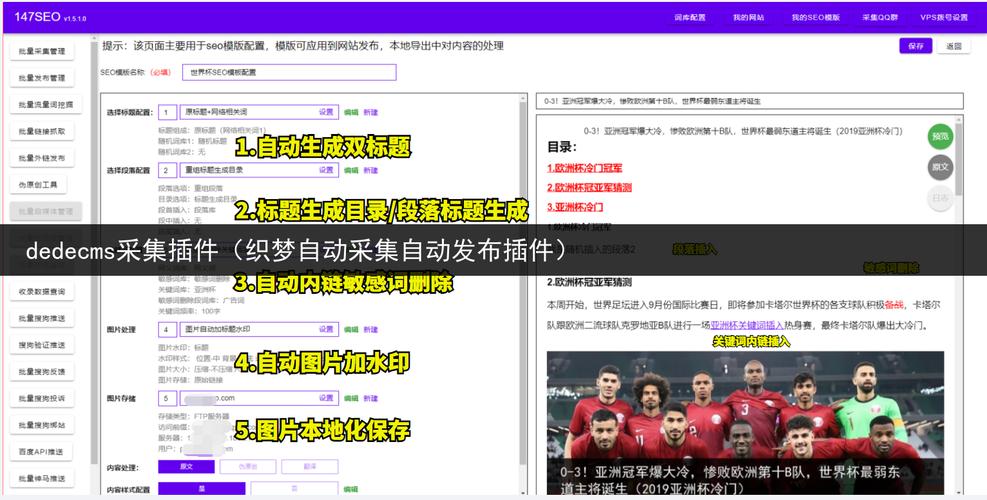The width and height of the screenshot is (987, 500).
Task: Click 新建 in the 图片处理 row
Action: [371, 330]
